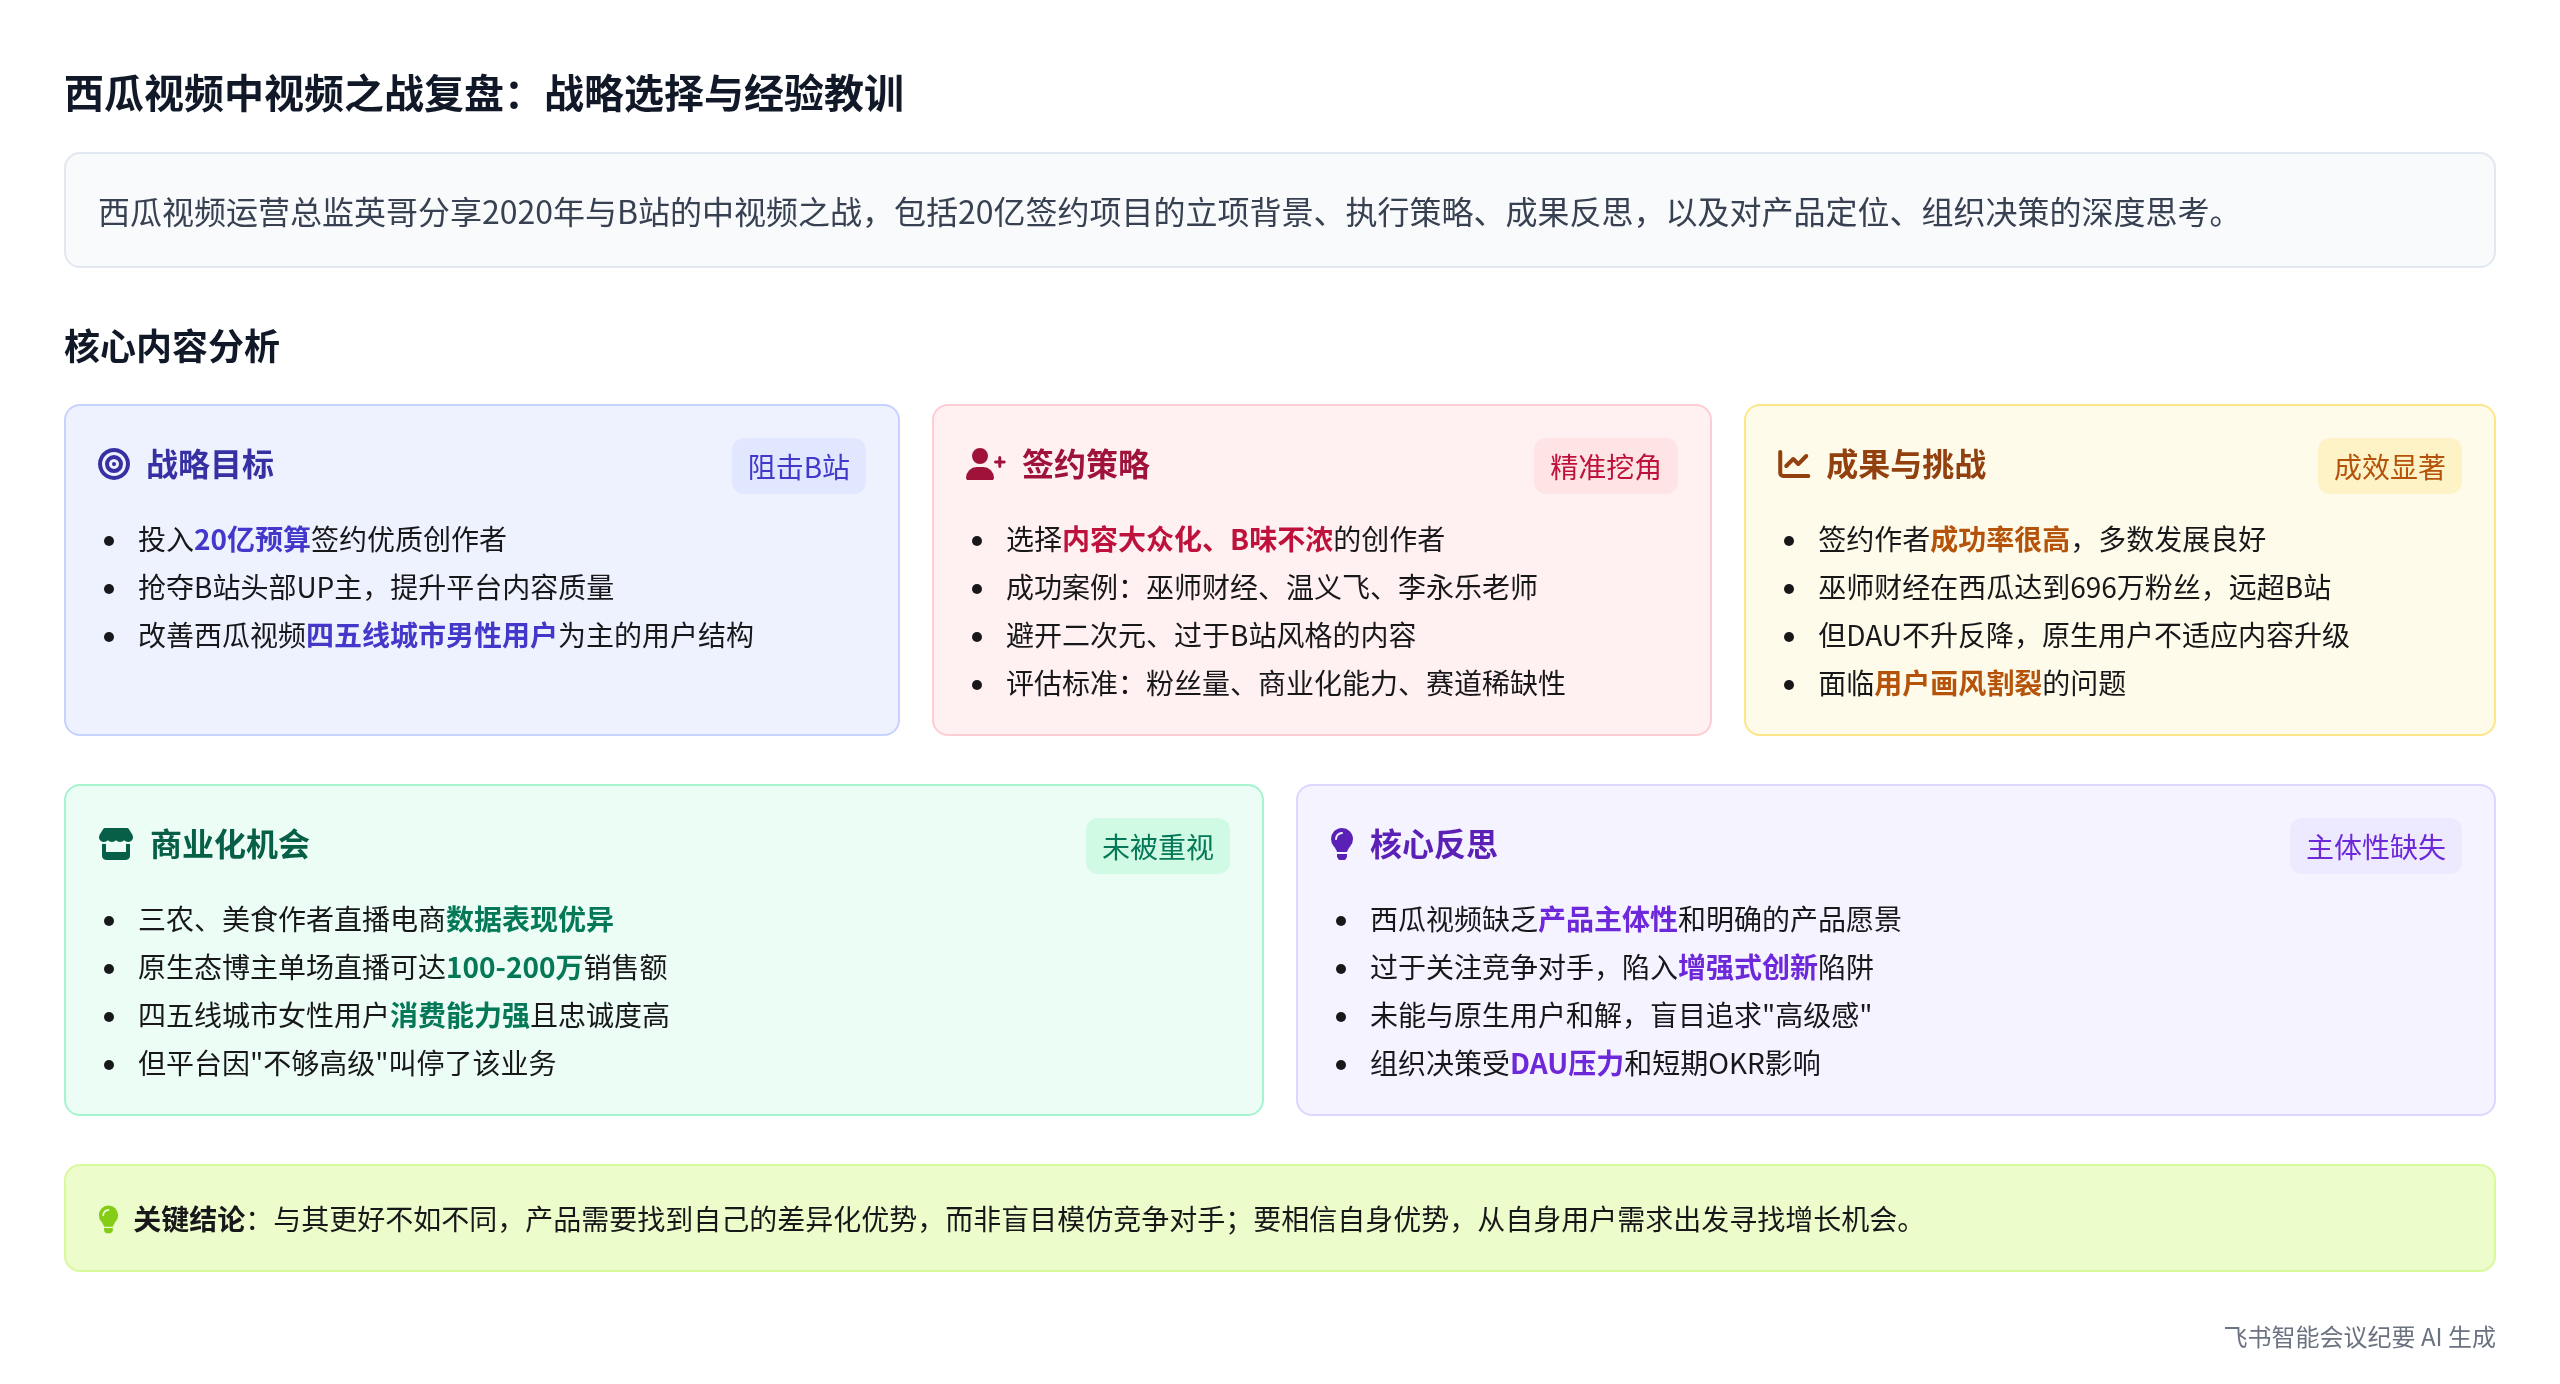
Task: Click the highlighted 20亿预算 text
Action: [252, 539]
